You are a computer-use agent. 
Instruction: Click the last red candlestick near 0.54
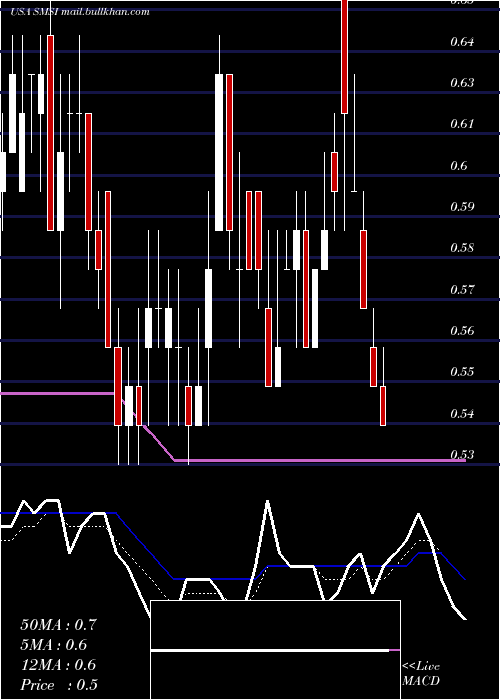pos(383,406)
